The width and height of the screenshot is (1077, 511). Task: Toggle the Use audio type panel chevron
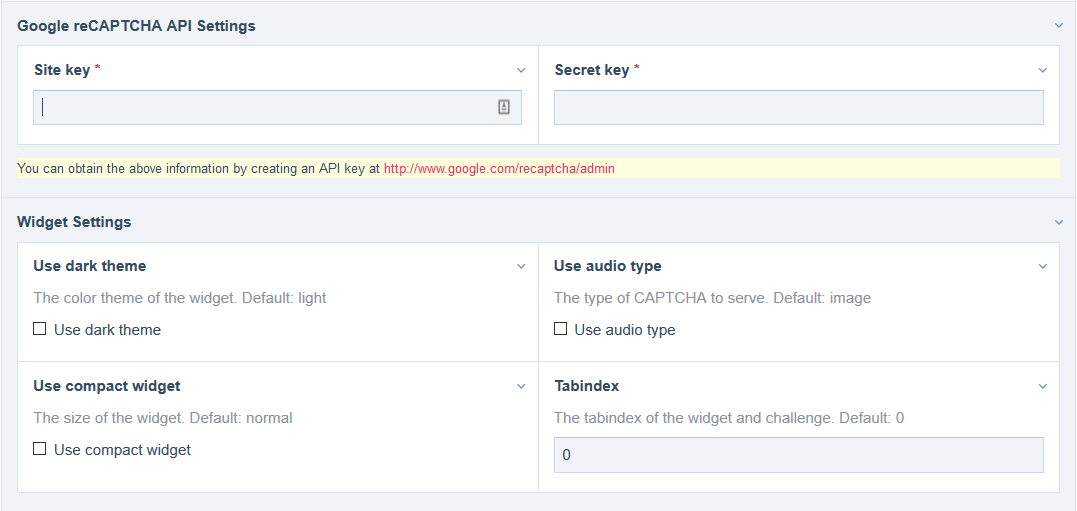coord(1042,266)
